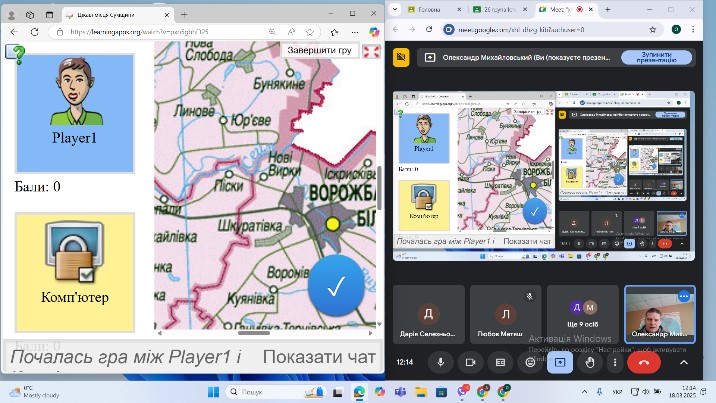Switch to the 26 група browser tab
The width and height of the screenshot is (716, 403).
[x=500, y=8]
